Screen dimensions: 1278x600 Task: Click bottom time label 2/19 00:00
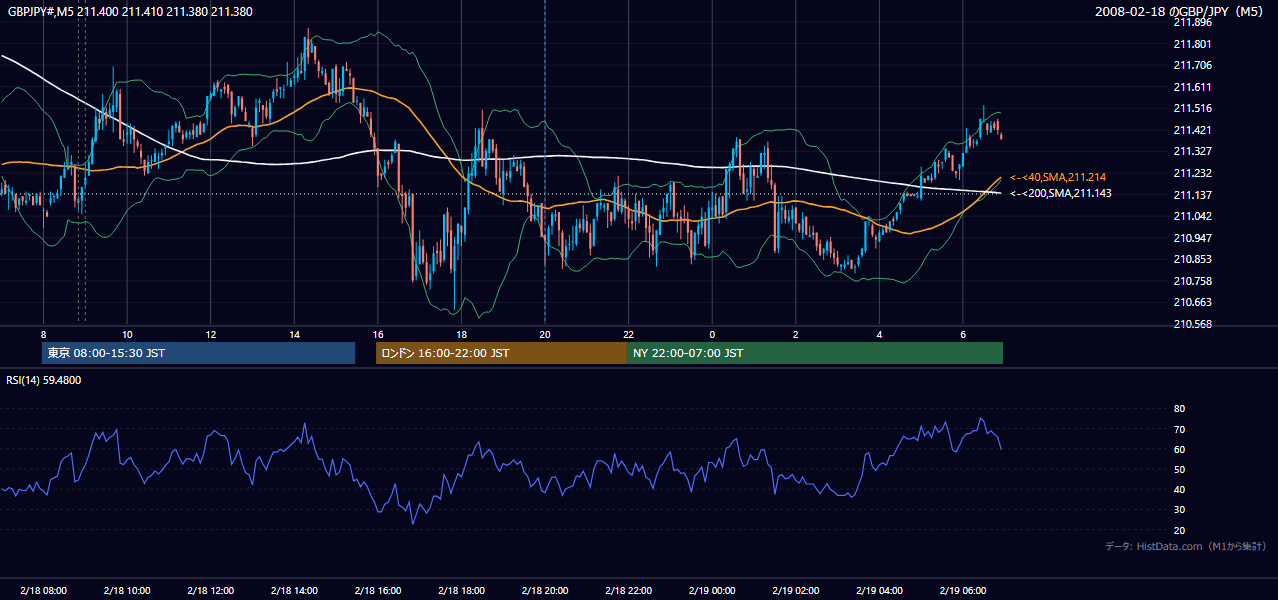coord(712,591)
